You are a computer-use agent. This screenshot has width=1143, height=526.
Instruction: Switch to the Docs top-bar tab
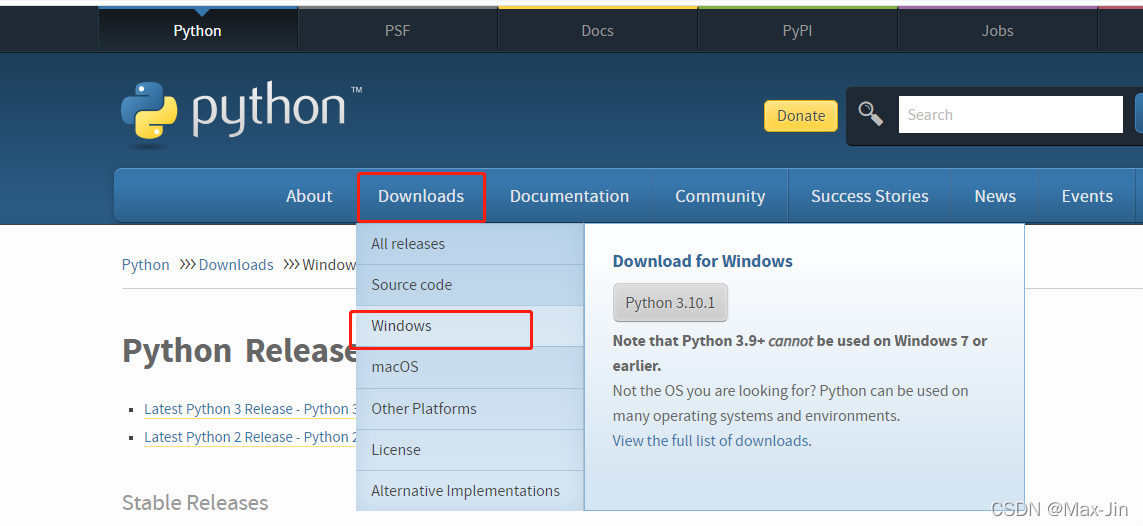point(597,31)
